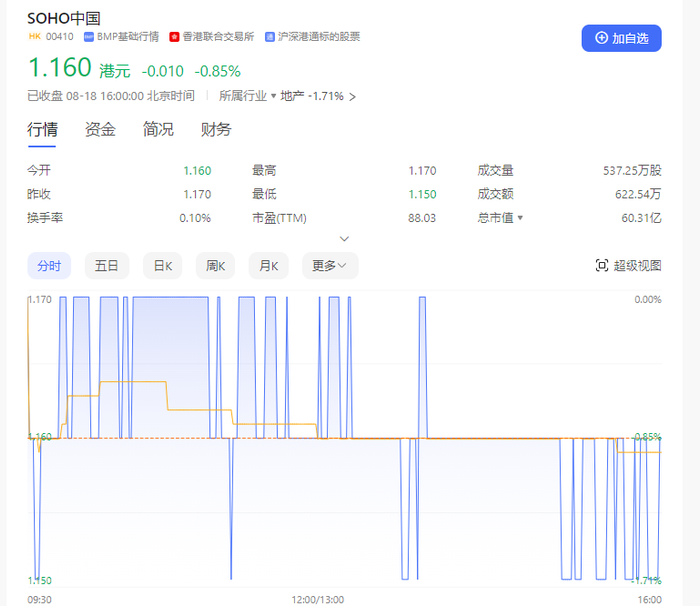Screen dimensions: 700x606
Task: Click the 最低 value 1.150
Action: [x=422, y=194]
